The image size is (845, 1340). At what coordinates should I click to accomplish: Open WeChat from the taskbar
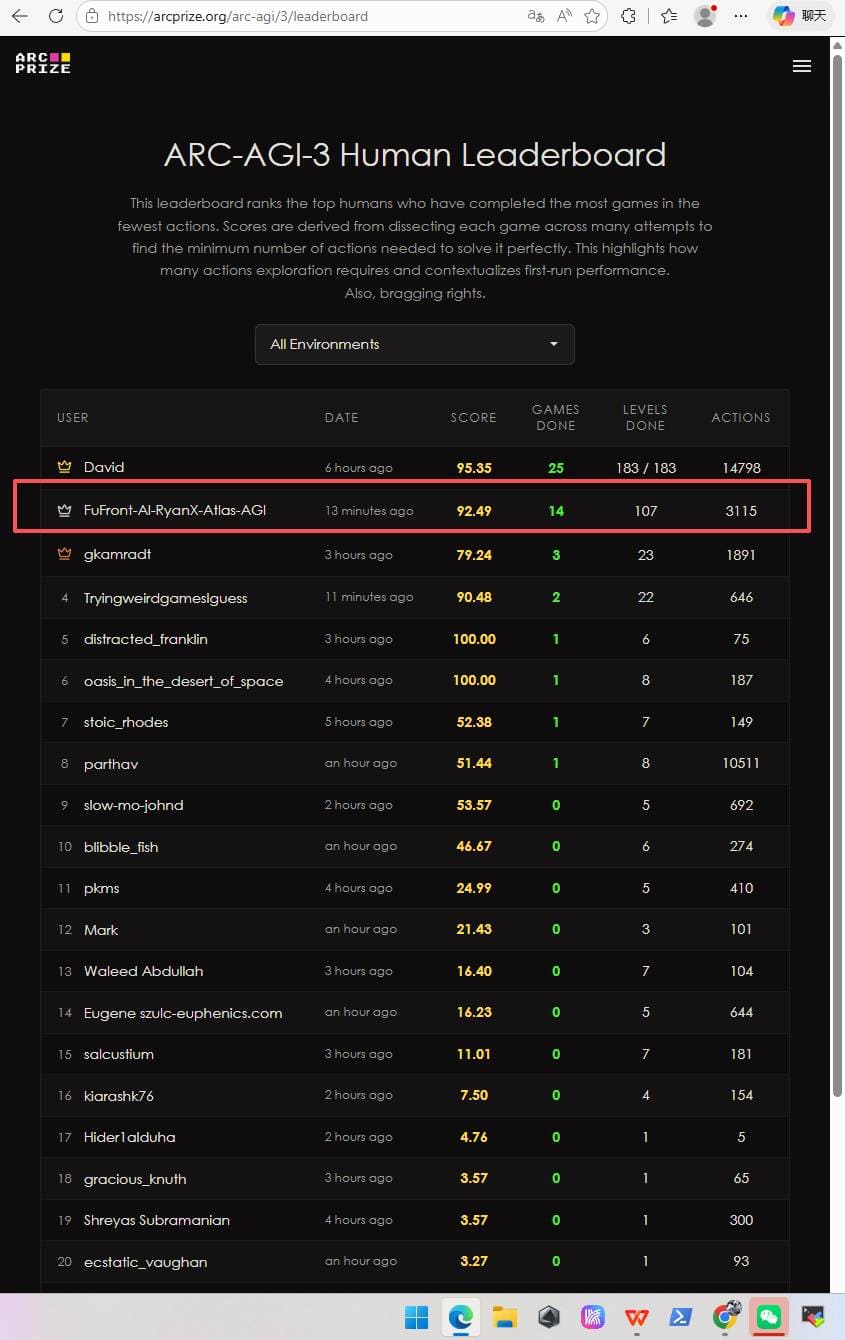click(769, 1317)
